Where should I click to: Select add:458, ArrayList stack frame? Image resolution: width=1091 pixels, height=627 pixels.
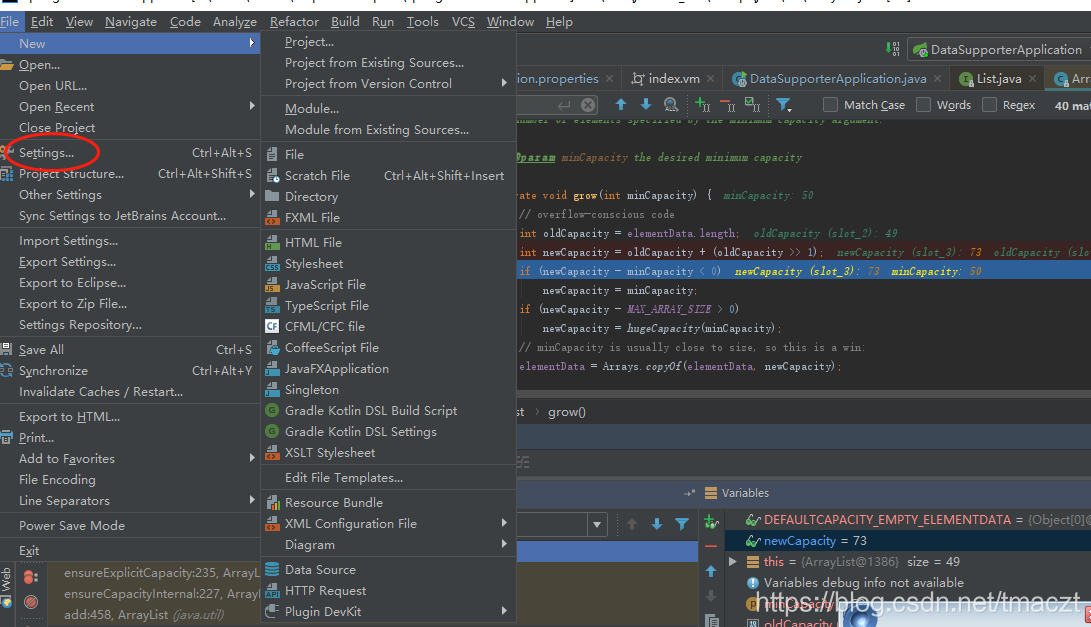point(154,614)
